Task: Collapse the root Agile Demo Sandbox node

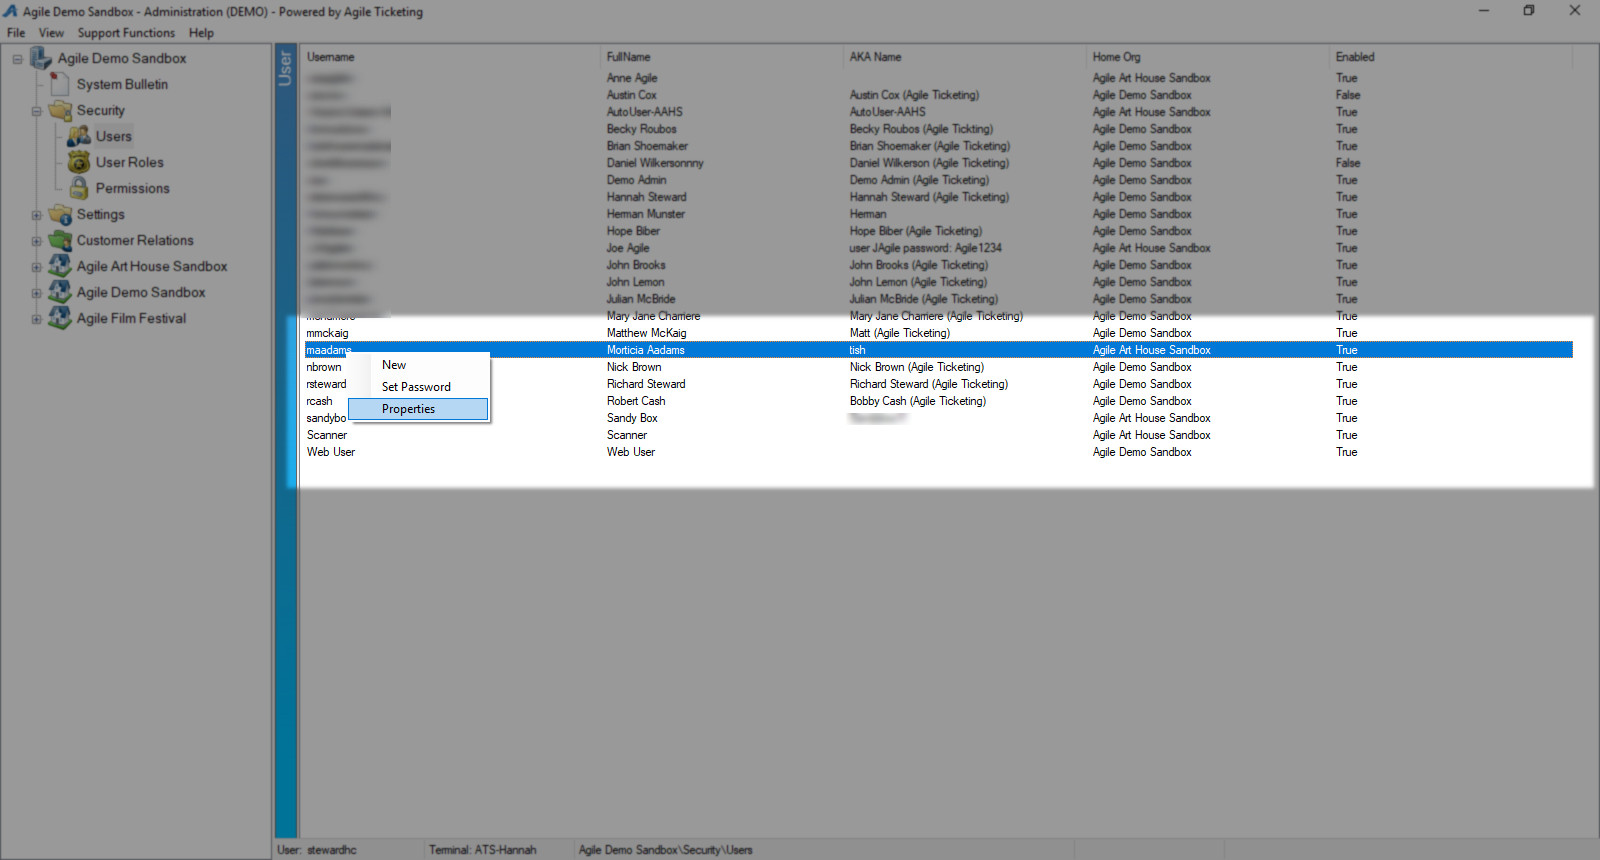Action: 17,59
